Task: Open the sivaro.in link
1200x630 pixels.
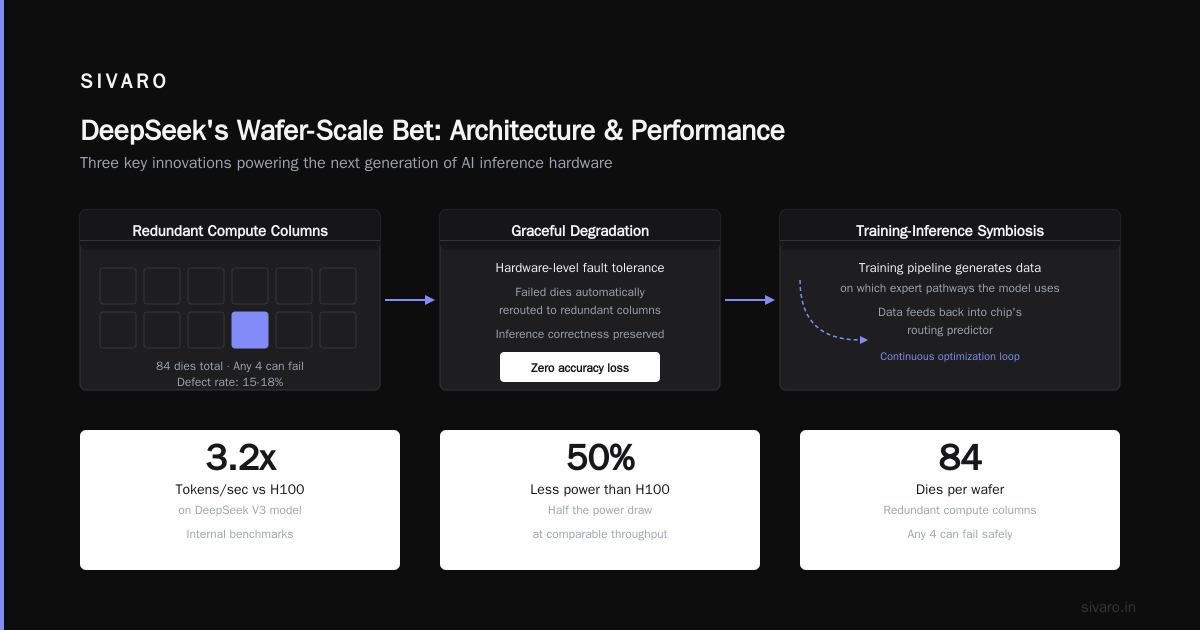Action: click(1109, 607)
